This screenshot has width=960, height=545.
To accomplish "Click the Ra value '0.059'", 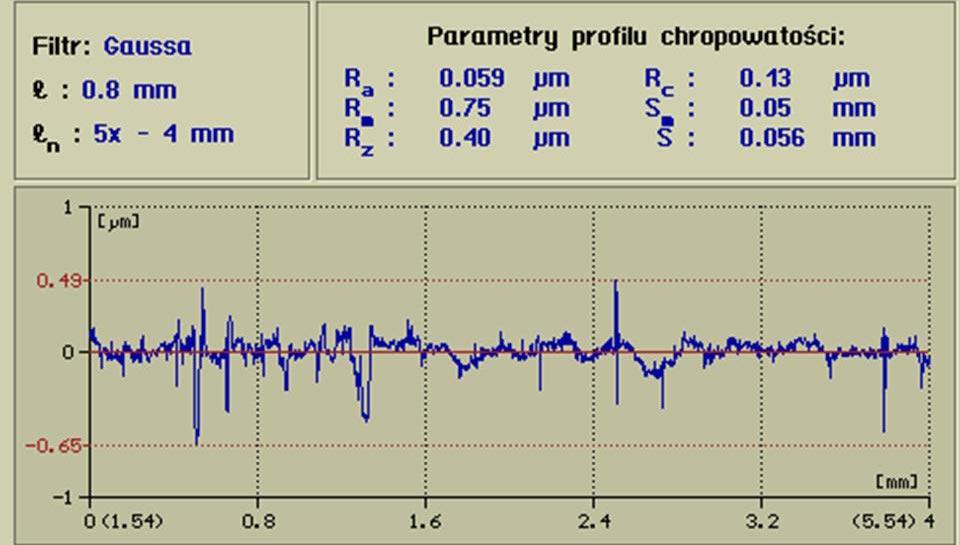I will (x=472, y=78).
